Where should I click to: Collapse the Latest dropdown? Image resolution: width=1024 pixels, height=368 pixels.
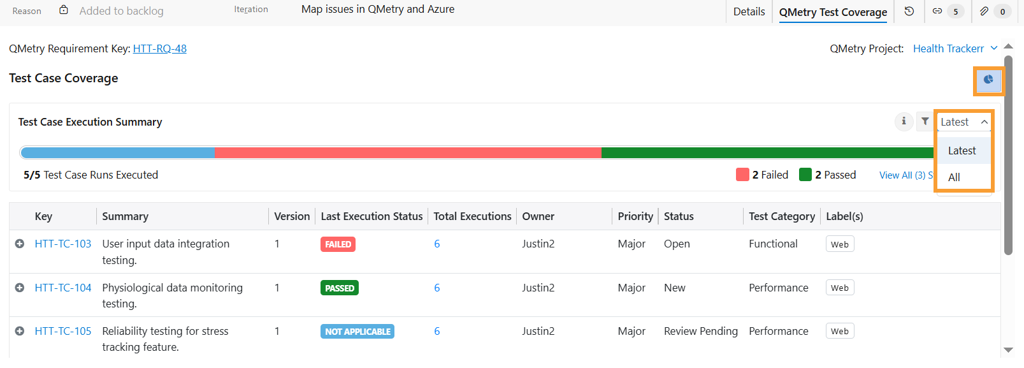tap(964, 122)
